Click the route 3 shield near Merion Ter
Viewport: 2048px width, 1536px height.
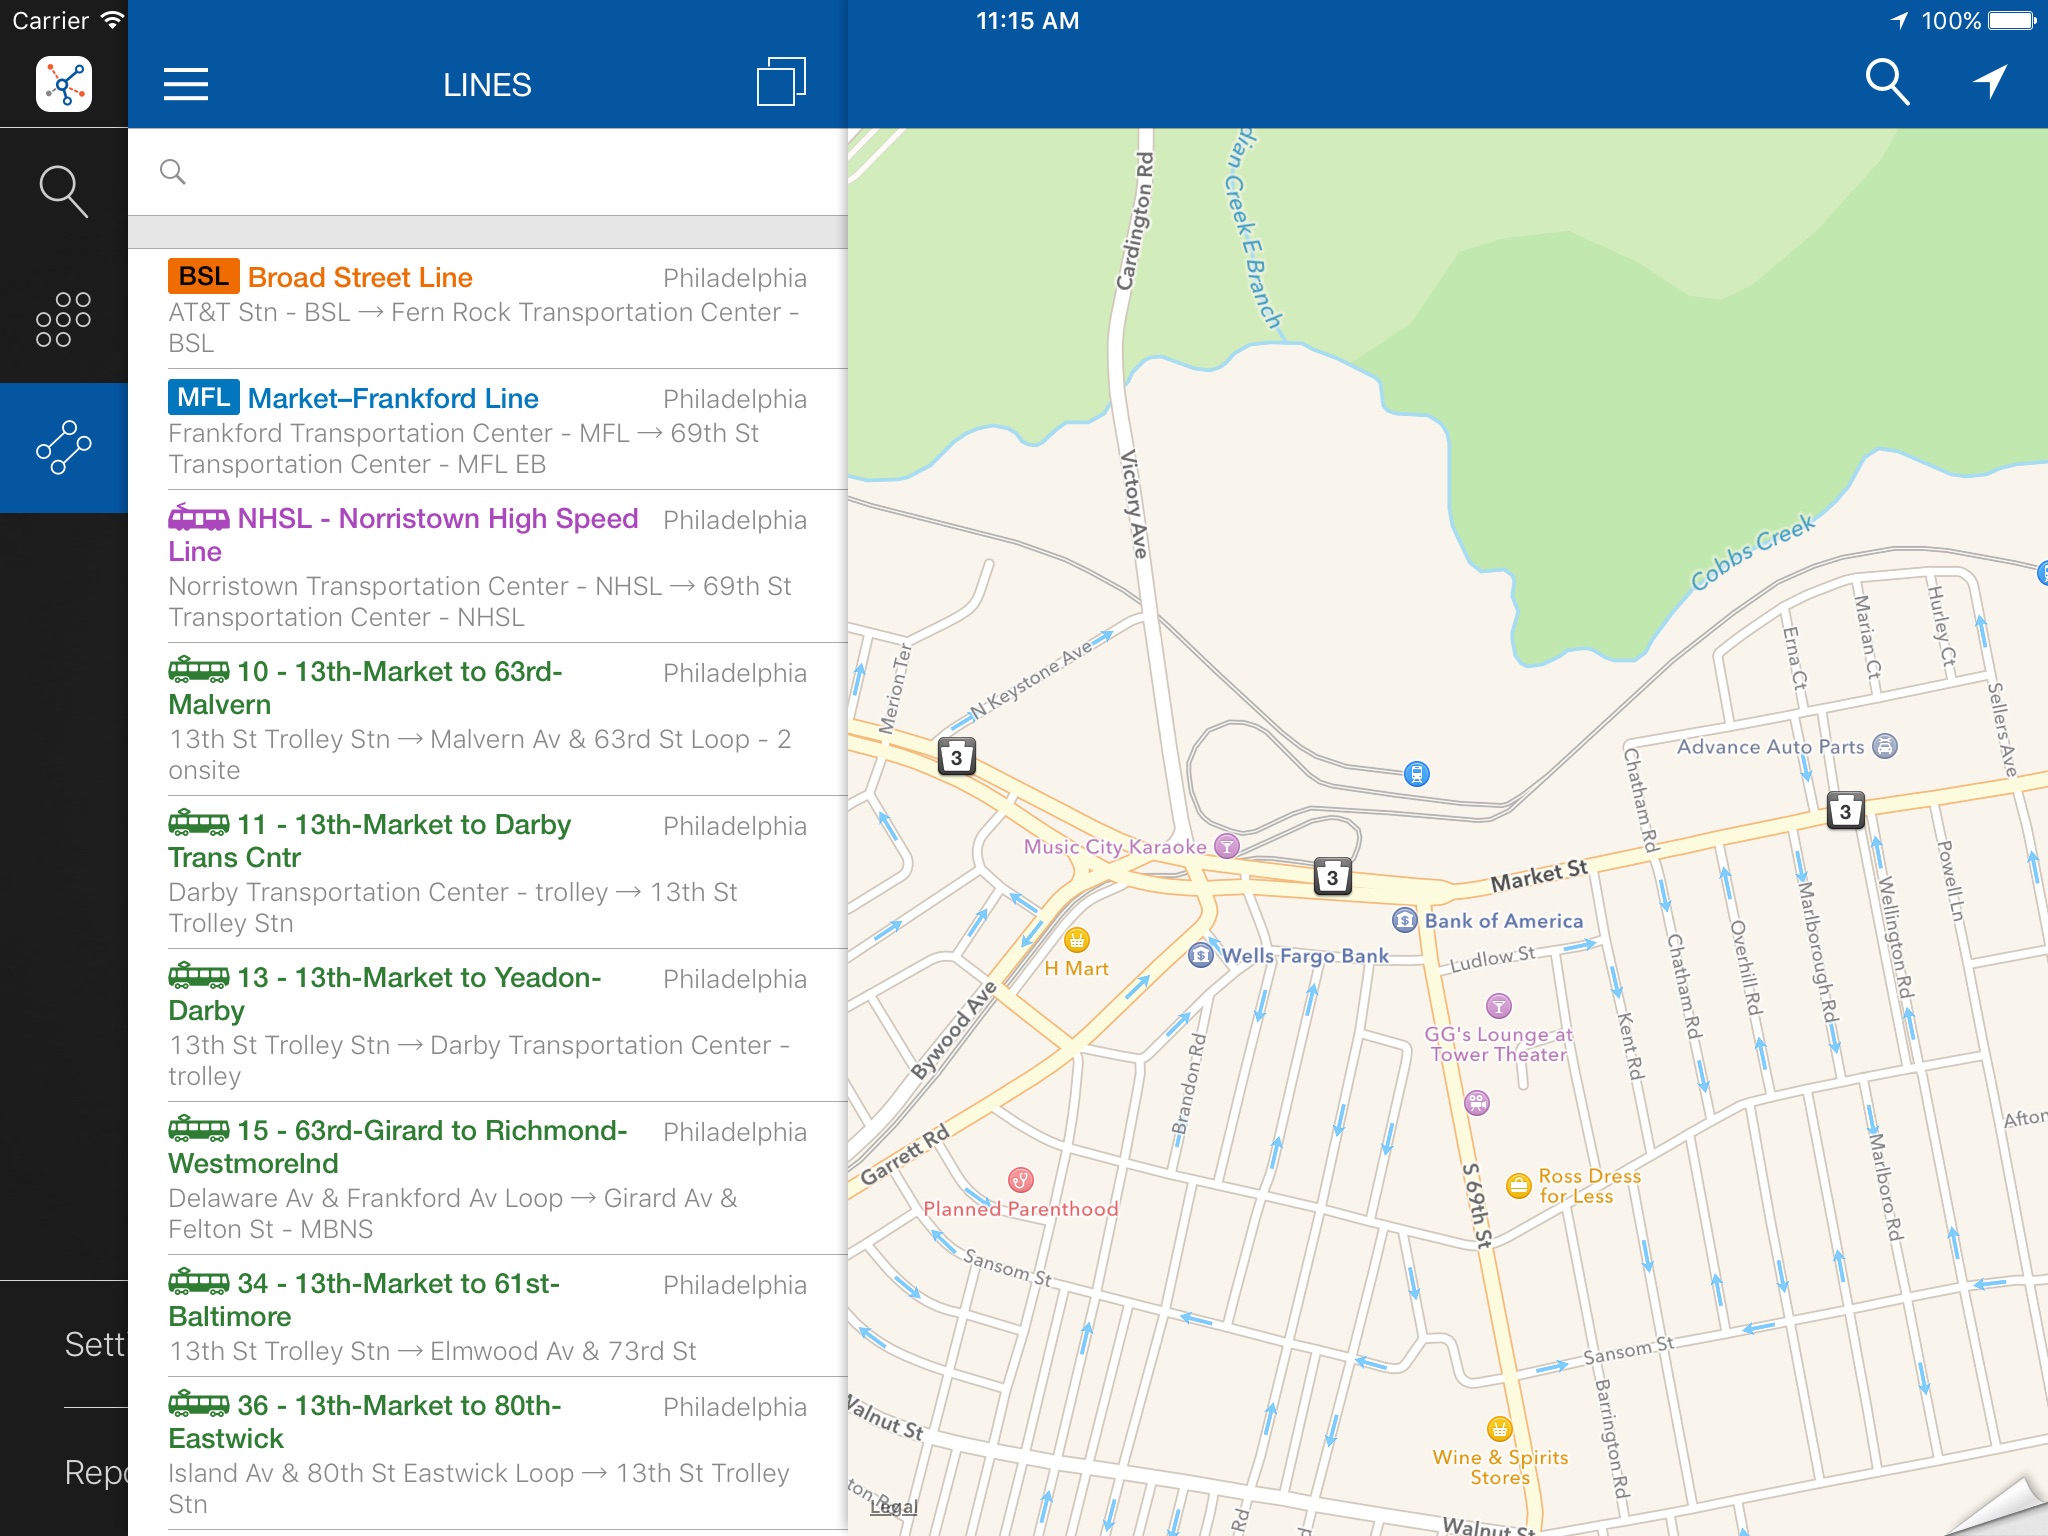956,757
